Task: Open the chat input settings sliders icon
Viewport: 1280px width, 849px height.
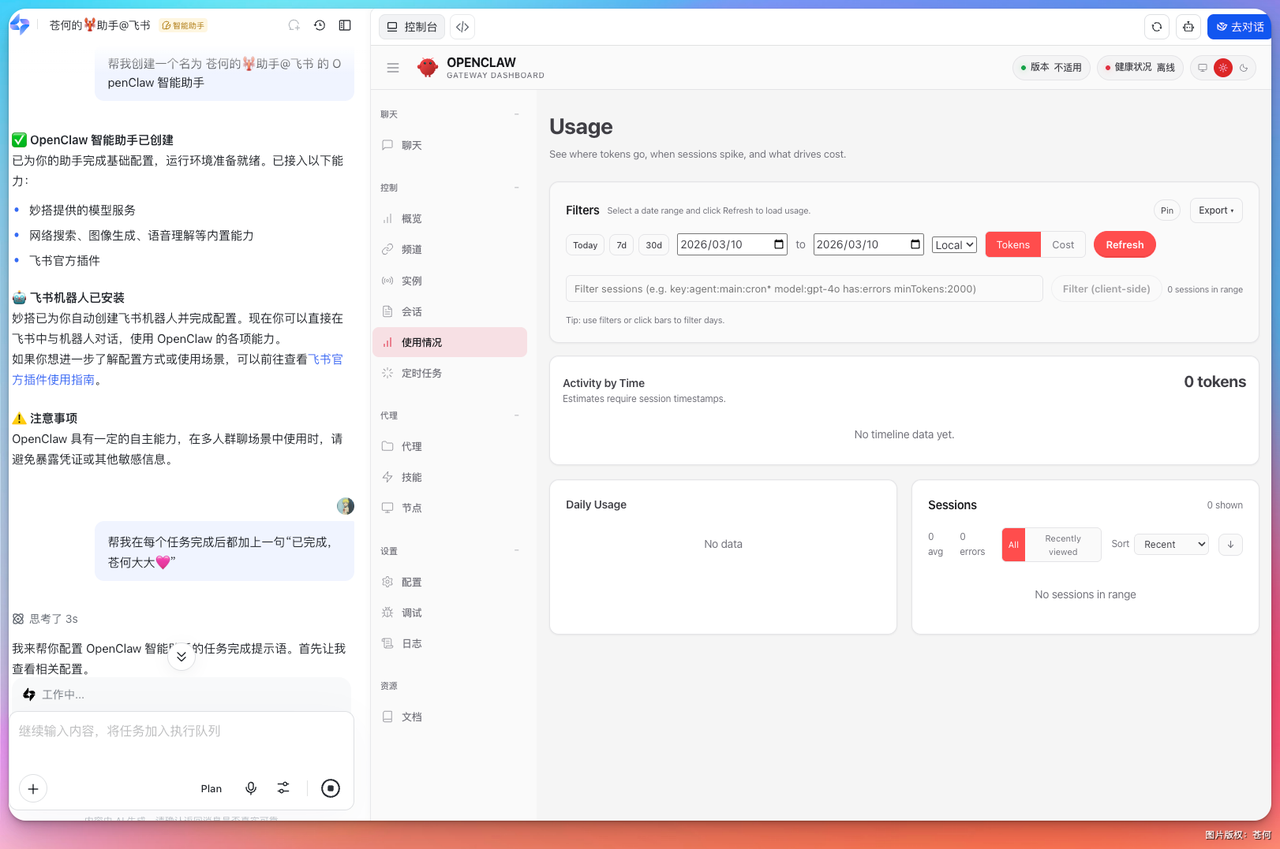Action: [x=284, y=789]
